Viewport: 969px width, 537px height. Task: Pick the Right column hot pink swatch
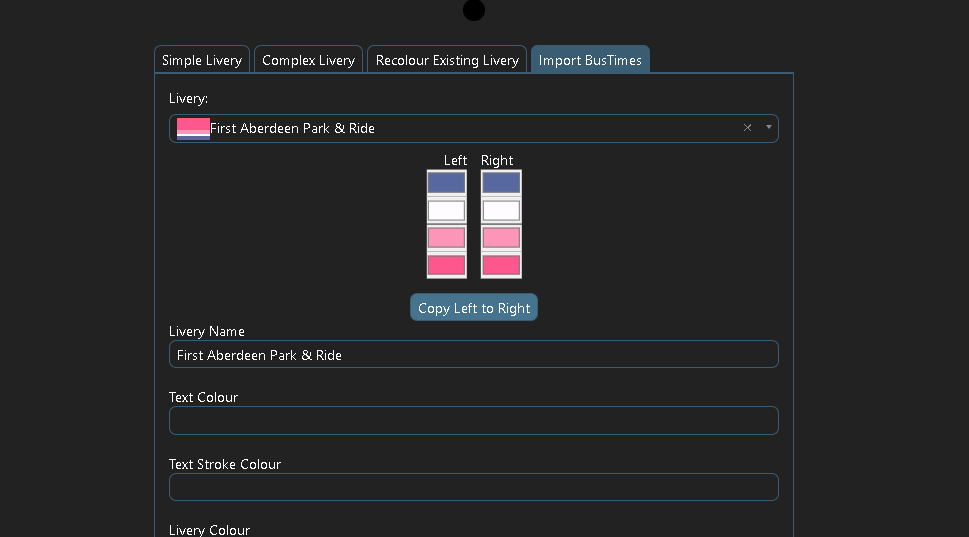point(501,266)
